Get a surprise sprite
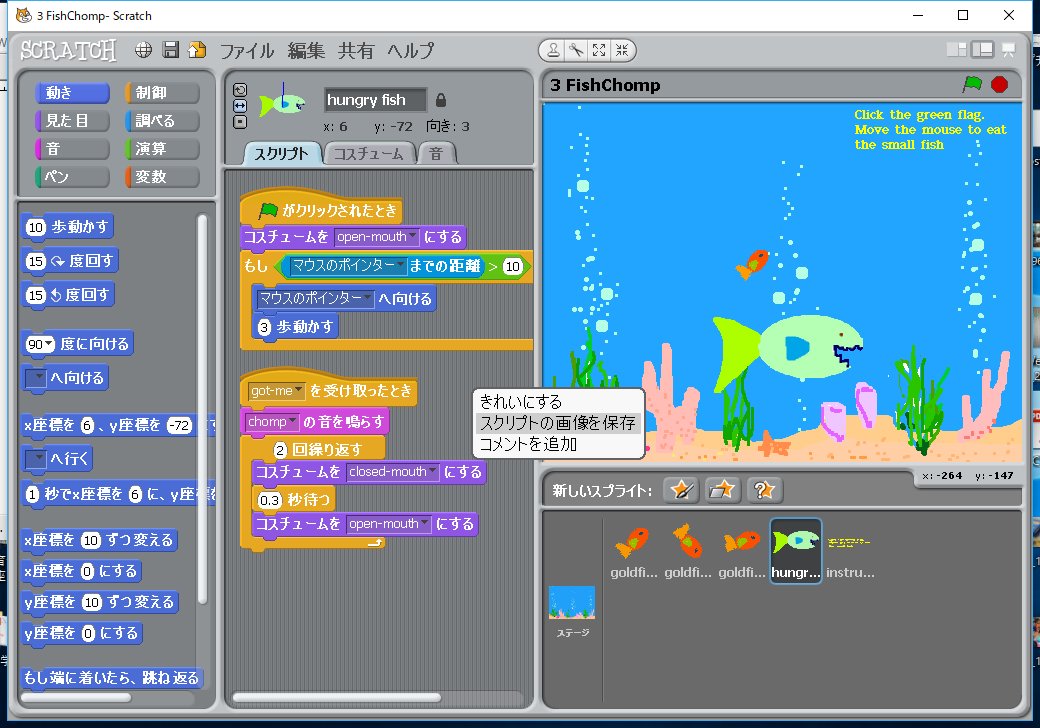The height and width of the screenshot is (728, 1040). pyautogui.click(x=764, y=491)
